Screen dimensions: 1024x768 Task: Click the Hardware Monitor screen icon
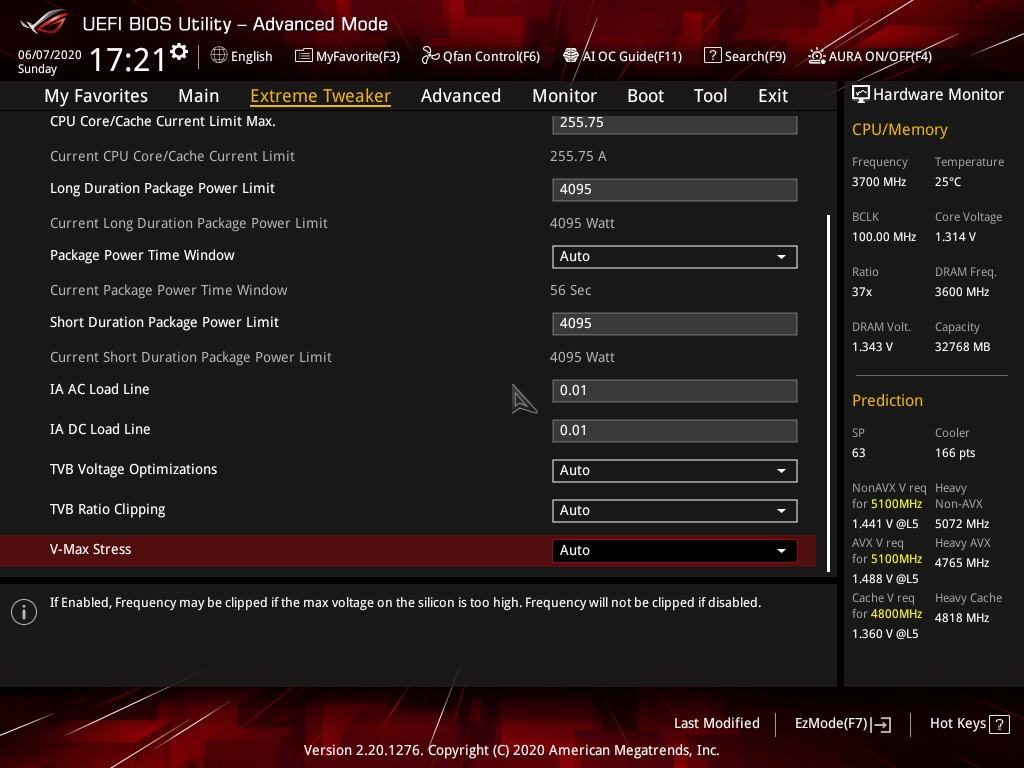[x=861, y=95]
